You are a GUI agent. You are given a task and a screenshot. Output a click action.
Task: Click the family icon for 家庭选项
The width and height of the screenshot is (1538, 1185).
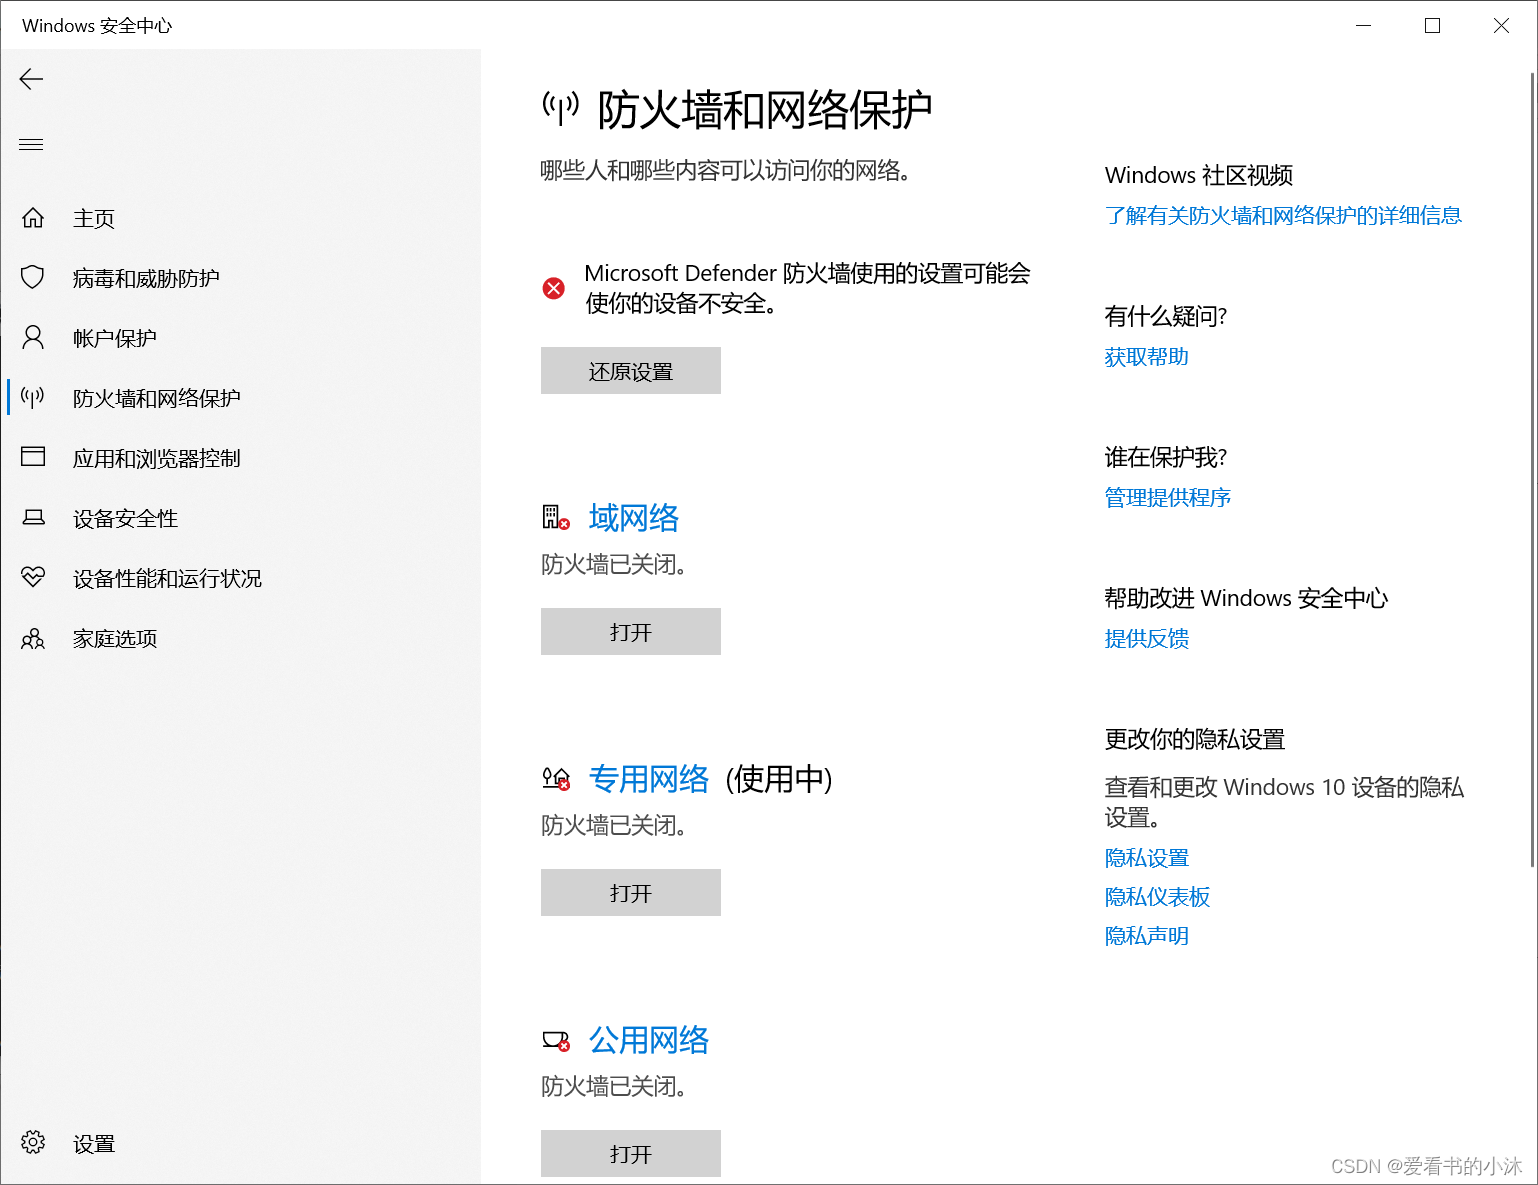pyautogui.click(x=33, y=638)
